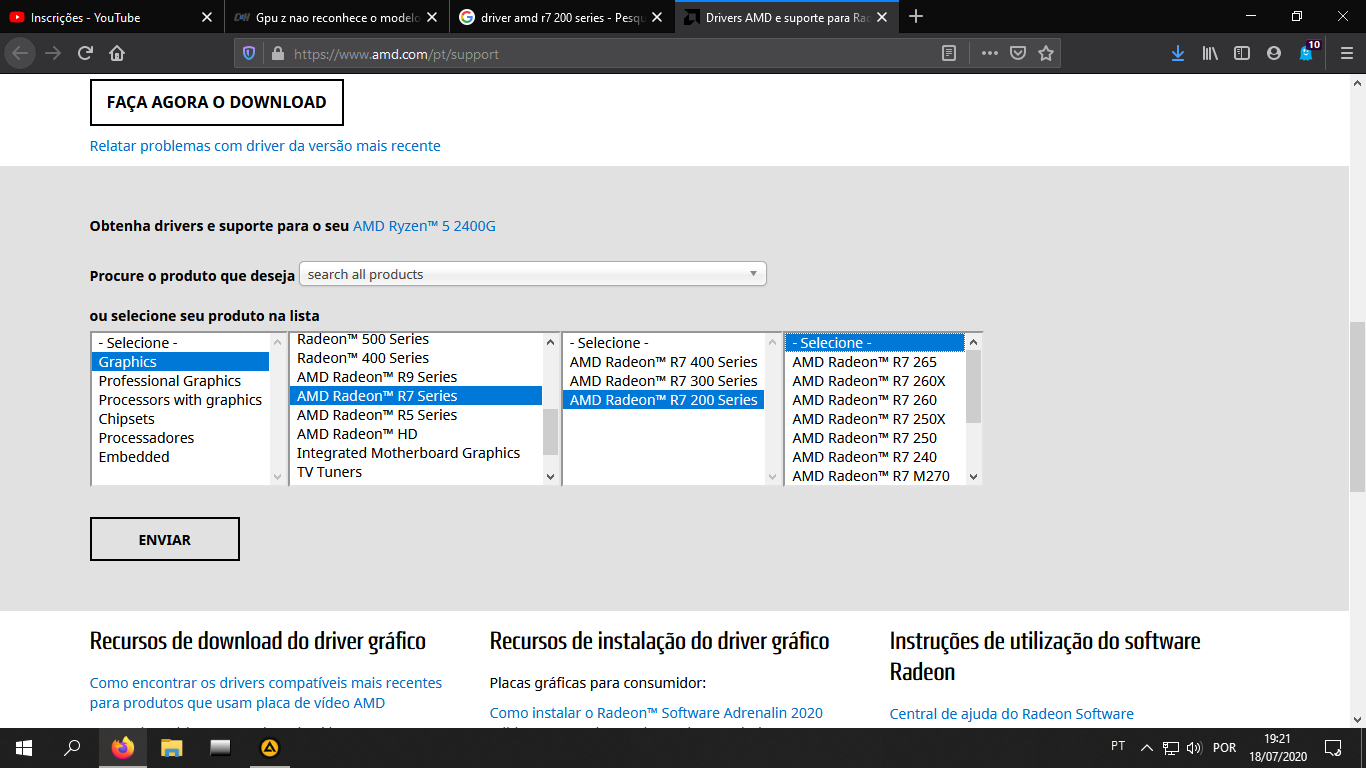This screenshot has width=1366, height=768.
Task: Open the search all products dropdown
Action: (533, 274)
